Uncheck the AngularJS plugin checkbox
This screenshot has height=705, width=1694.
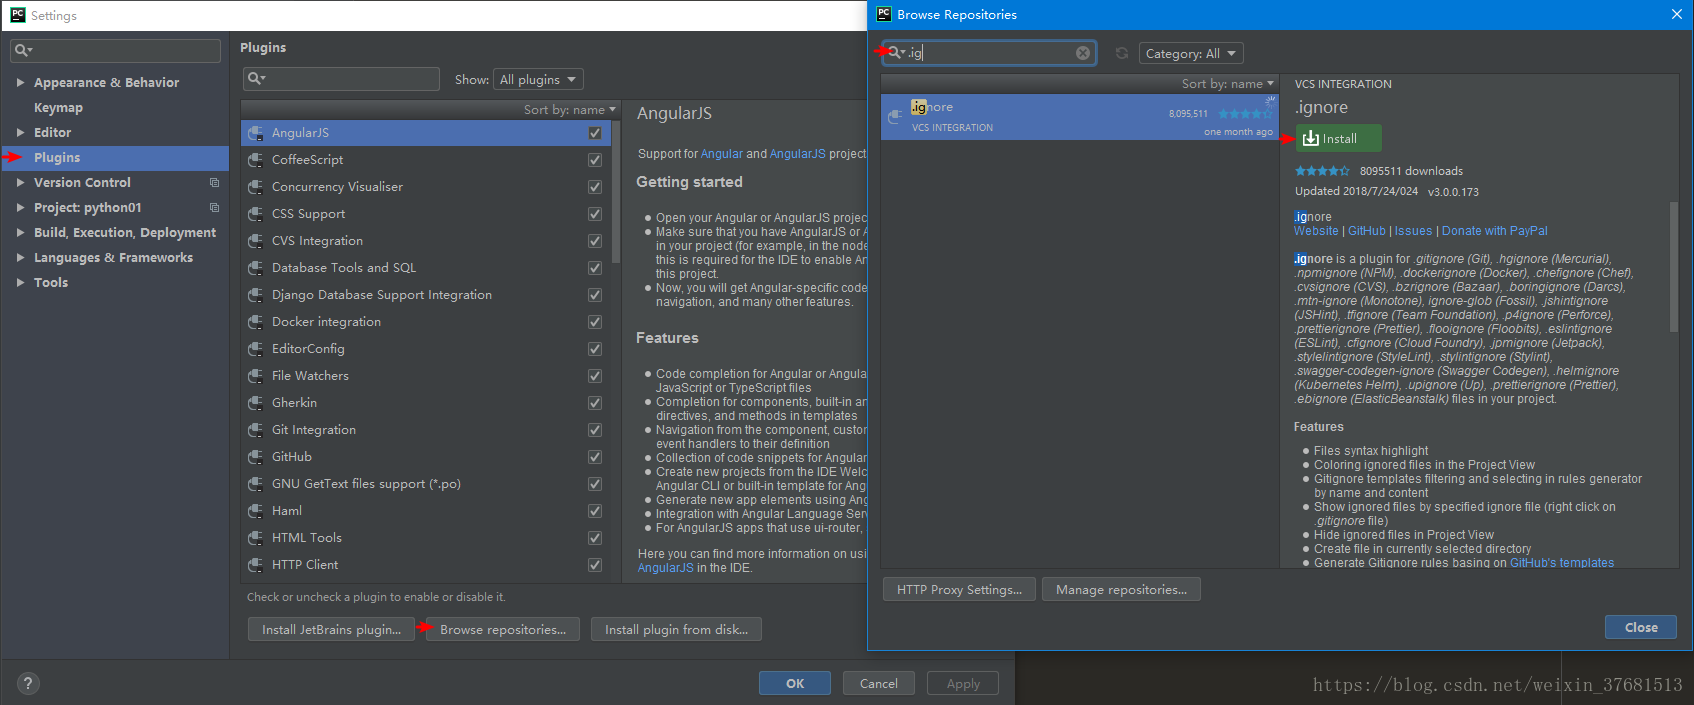pos(595,133)
